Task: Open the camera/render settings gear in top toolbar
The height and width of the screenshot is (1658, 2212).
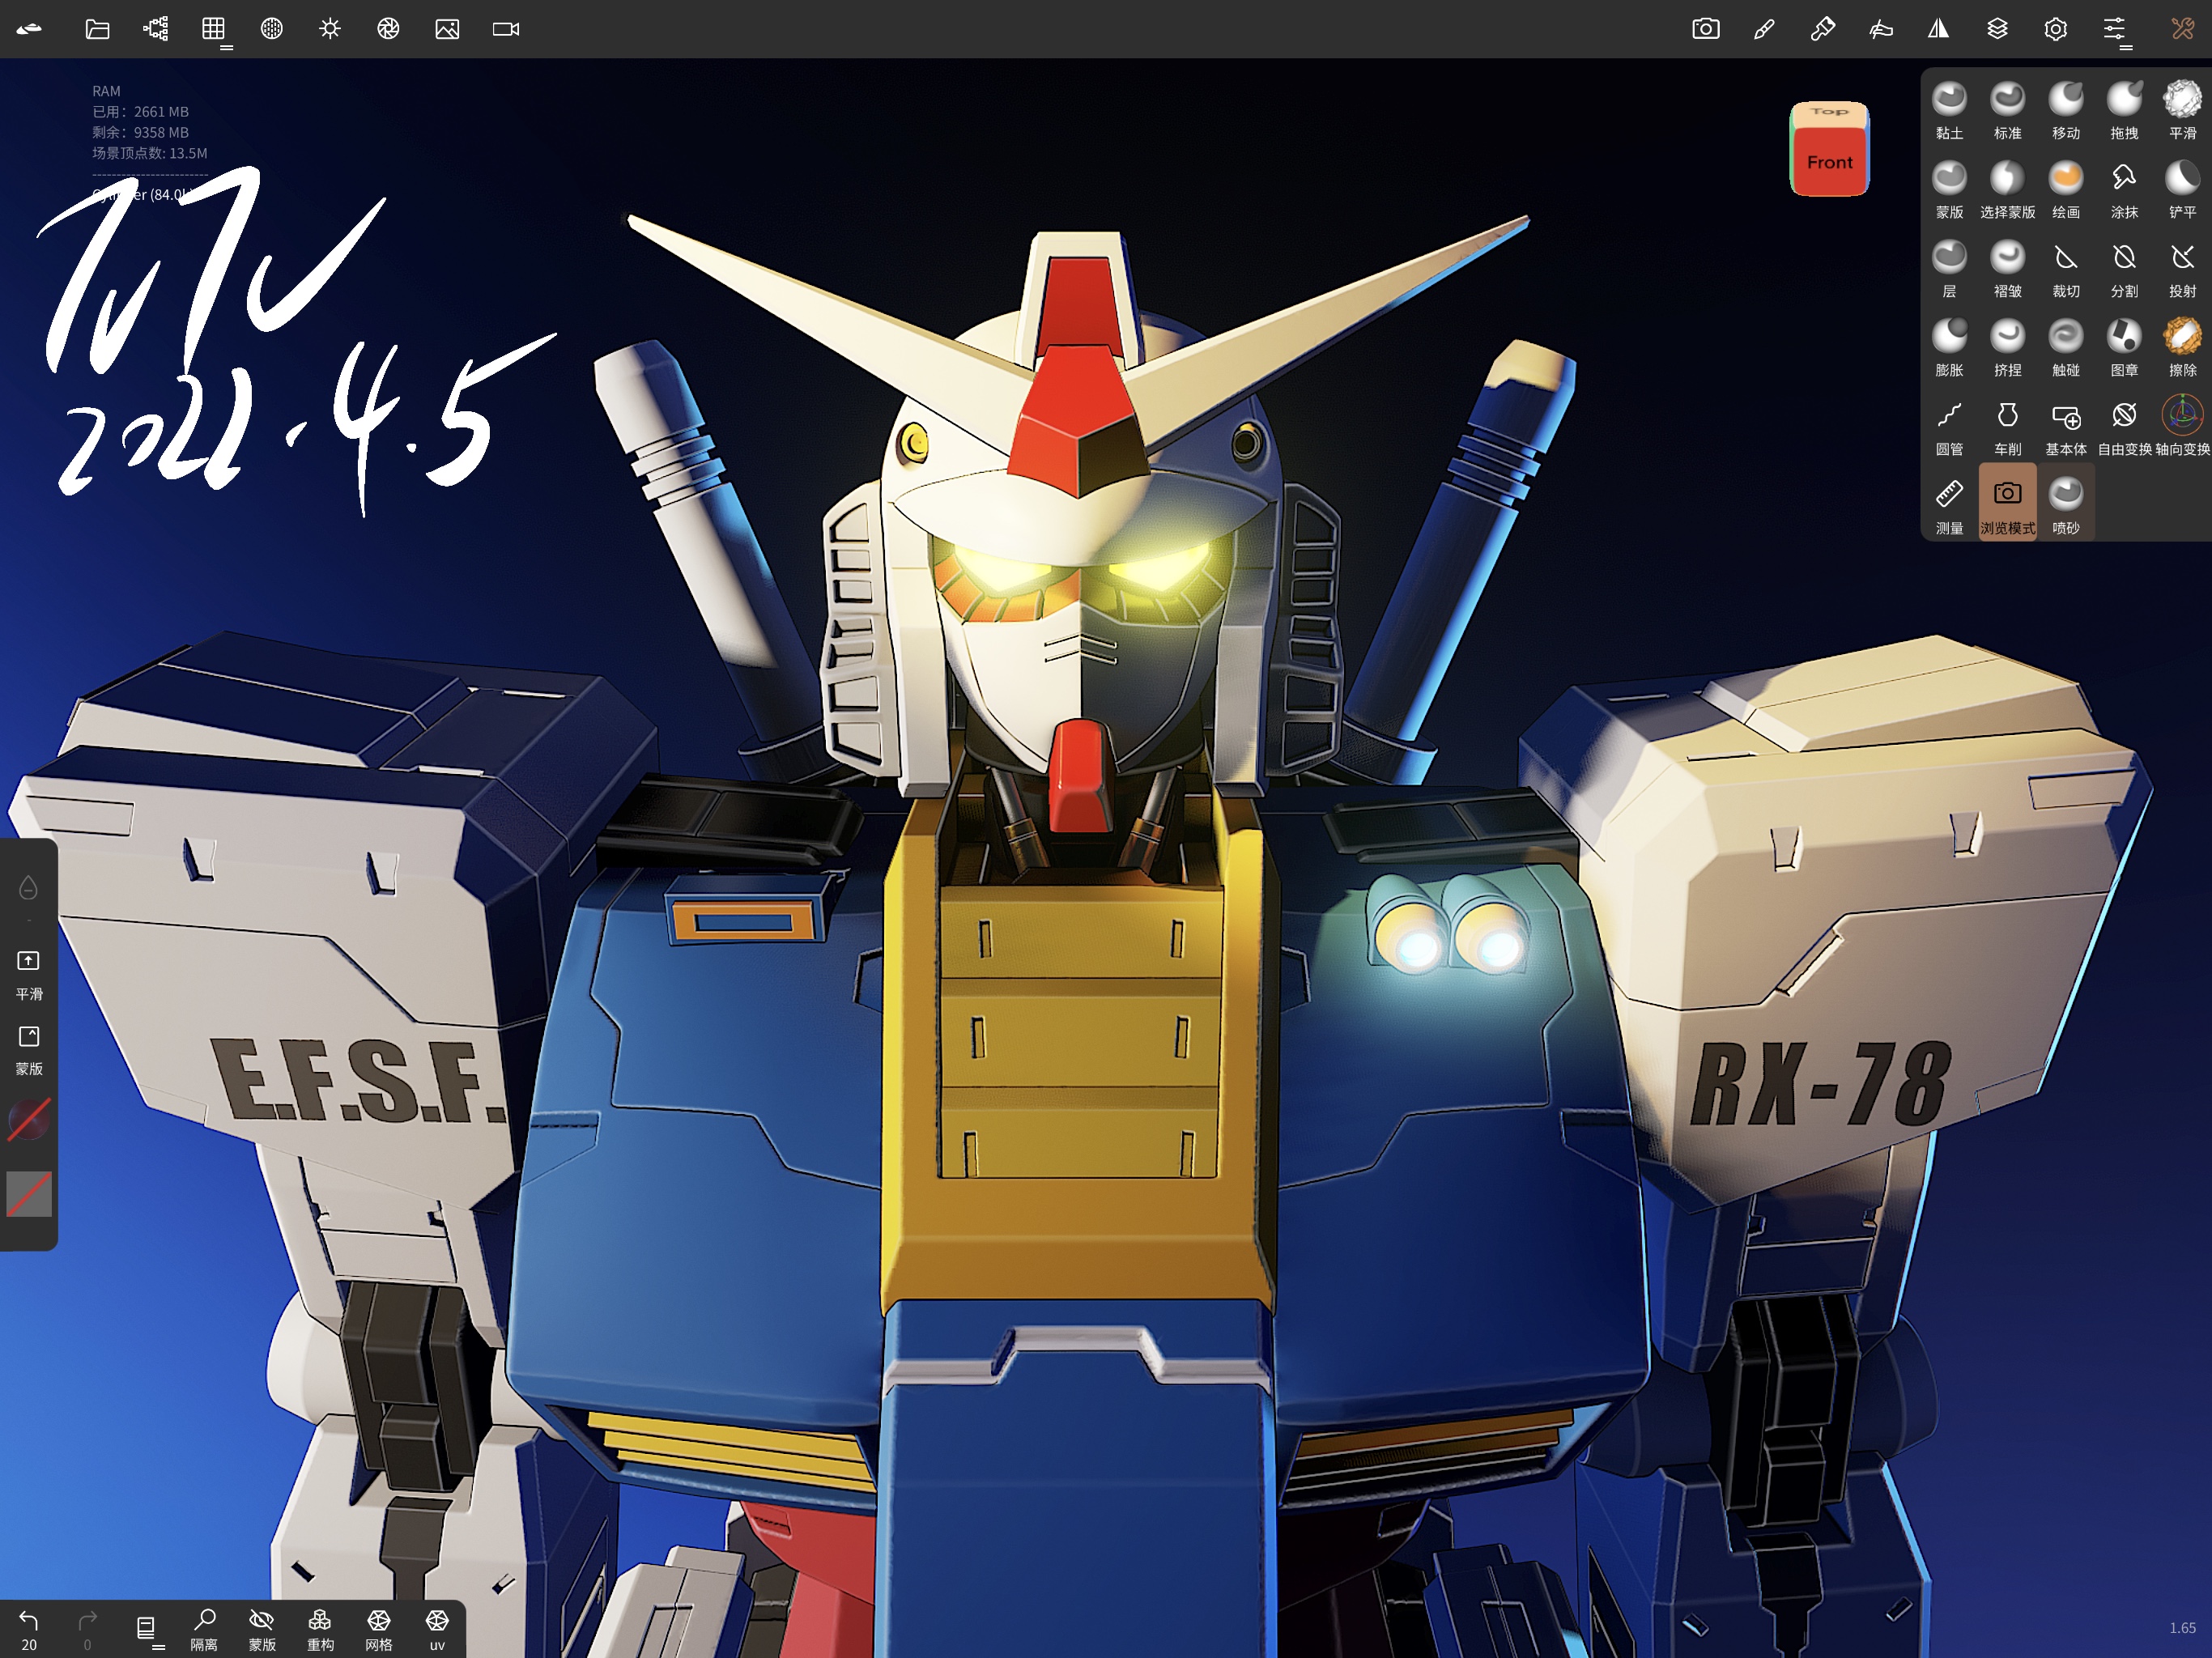Action: pos(2055,29)
